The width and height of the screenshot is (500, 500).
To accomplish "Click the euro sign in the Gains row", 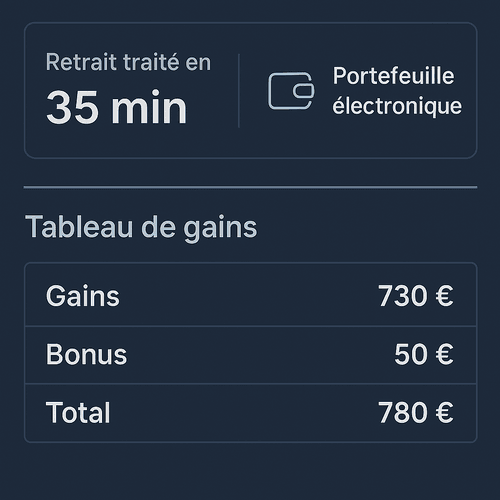I will [444, 296].
